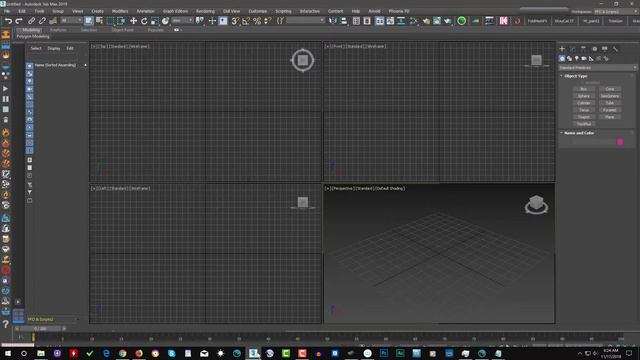
Task: Select the Cameras creation category
Action: tap(584, 59)
